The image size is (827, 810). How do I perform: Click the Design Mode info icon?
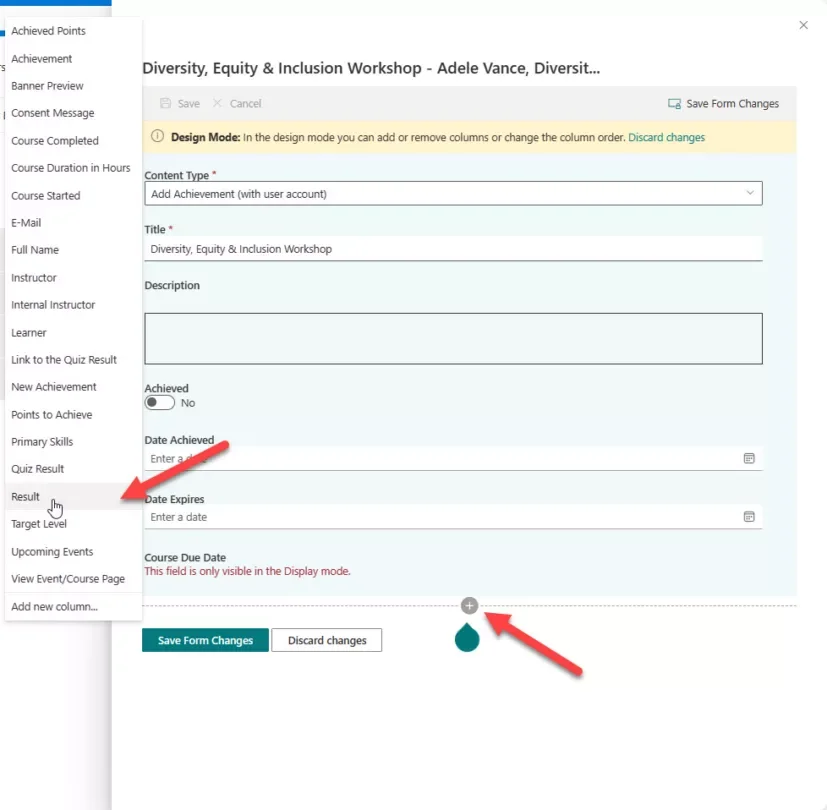click(157, 137)
